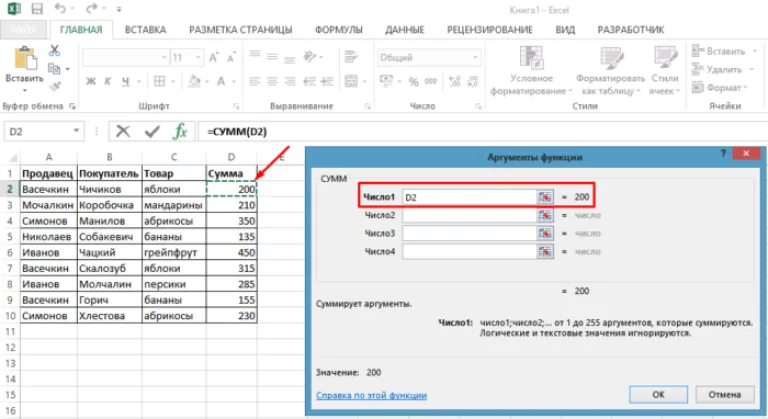Switch to the ГЛАВНАЯ tab
The image size is (768, 419).
click(81, 30)
